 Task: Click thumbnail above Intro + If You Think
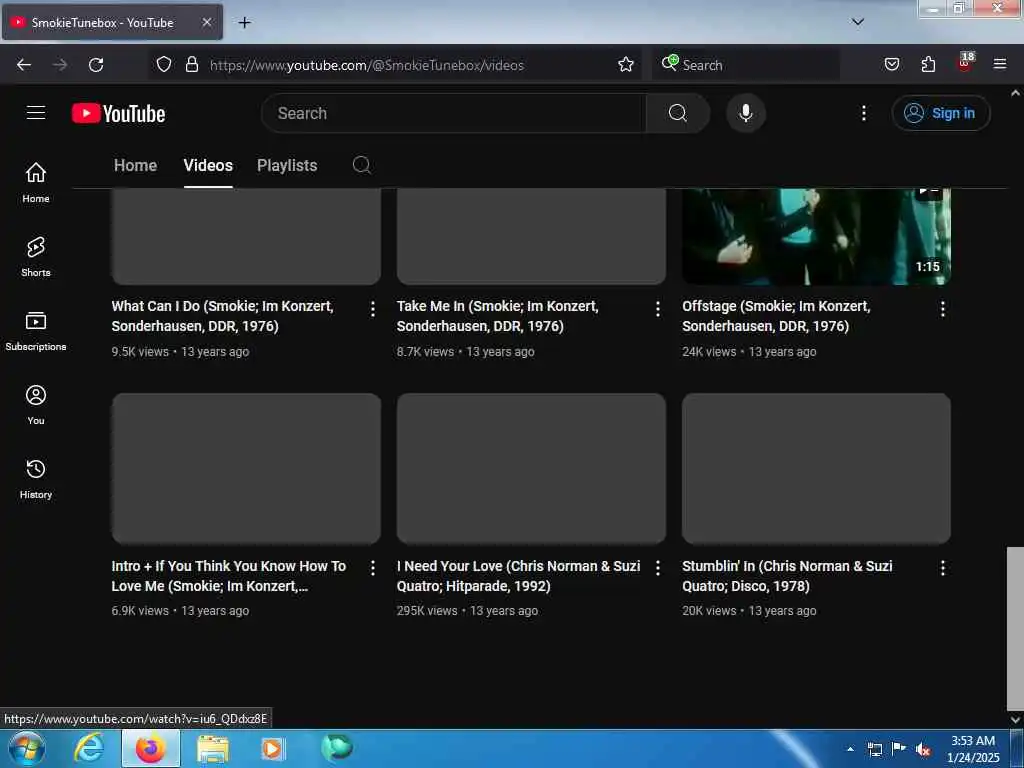point(246,468)
